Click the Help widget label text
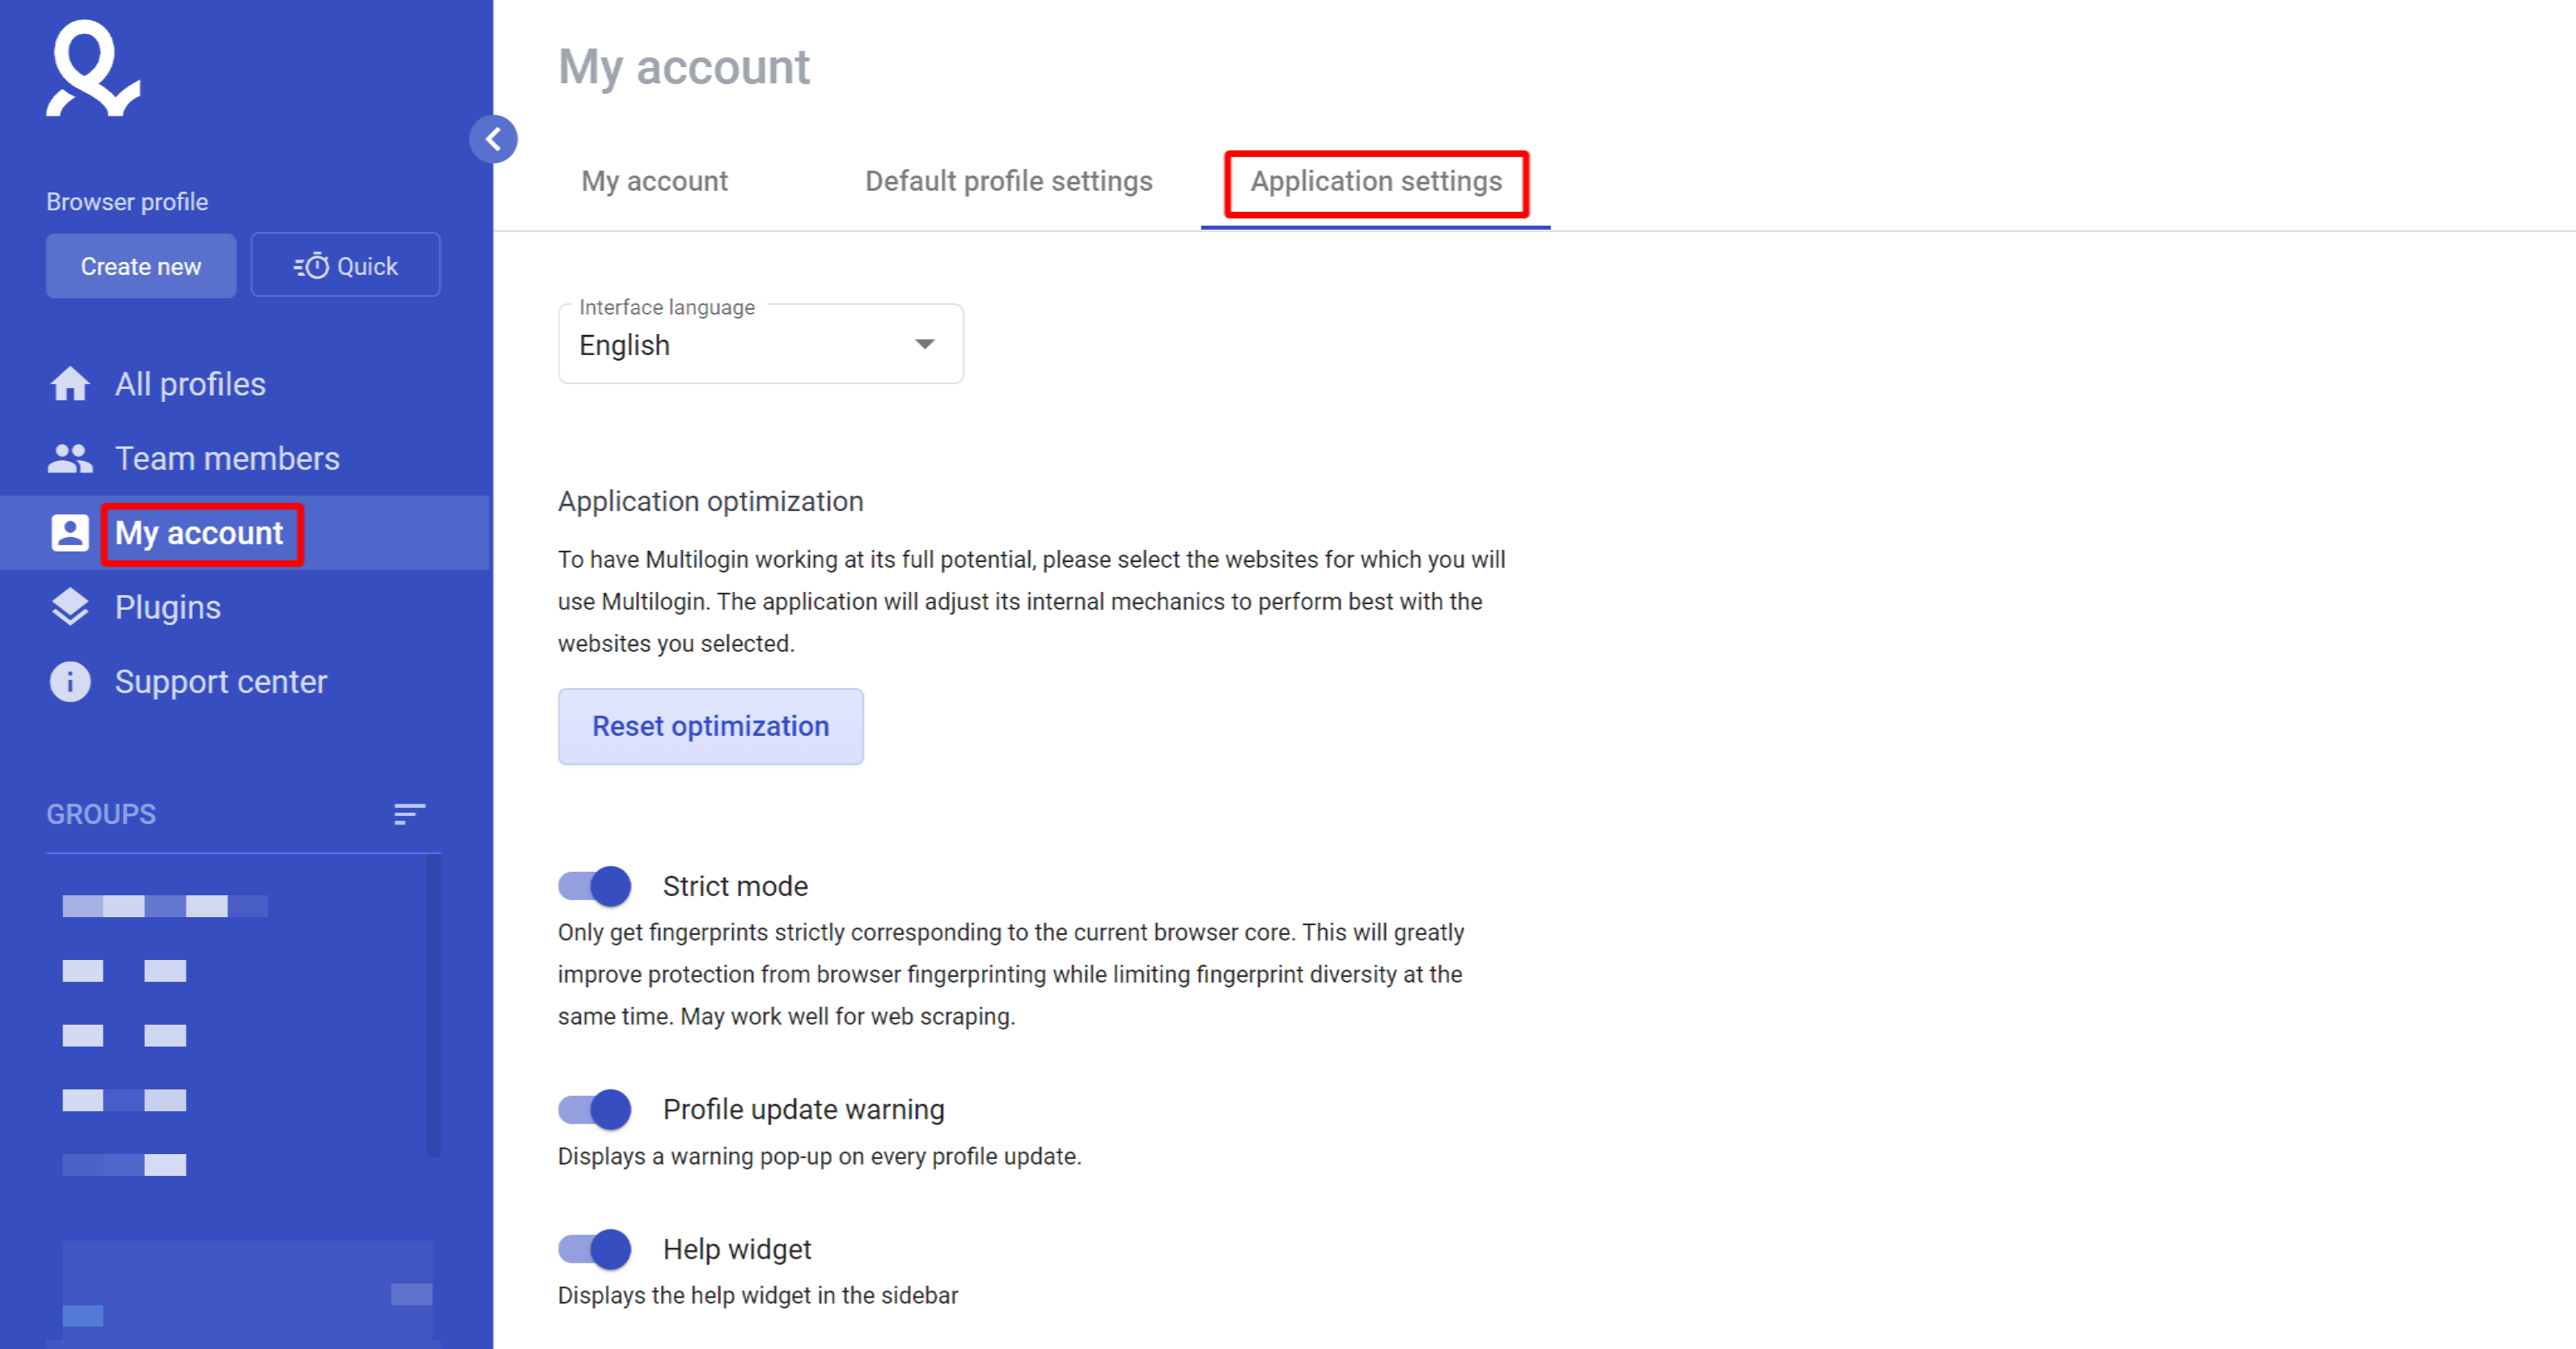Screen dimensions: 2576x1349 (737, 1249)
